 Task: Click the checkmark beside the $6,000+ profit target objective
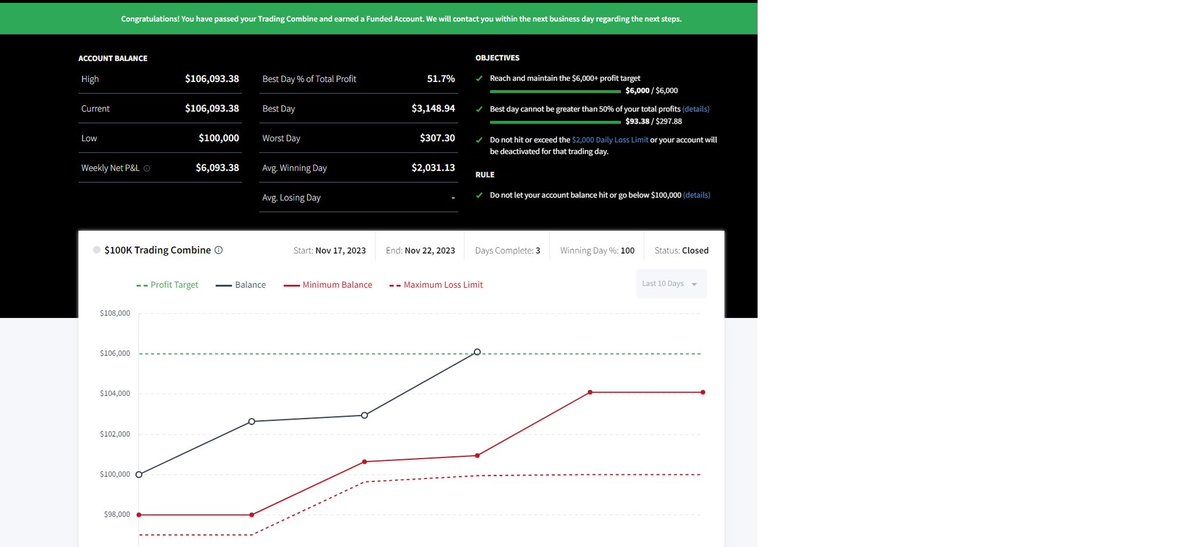pos(481,78)
